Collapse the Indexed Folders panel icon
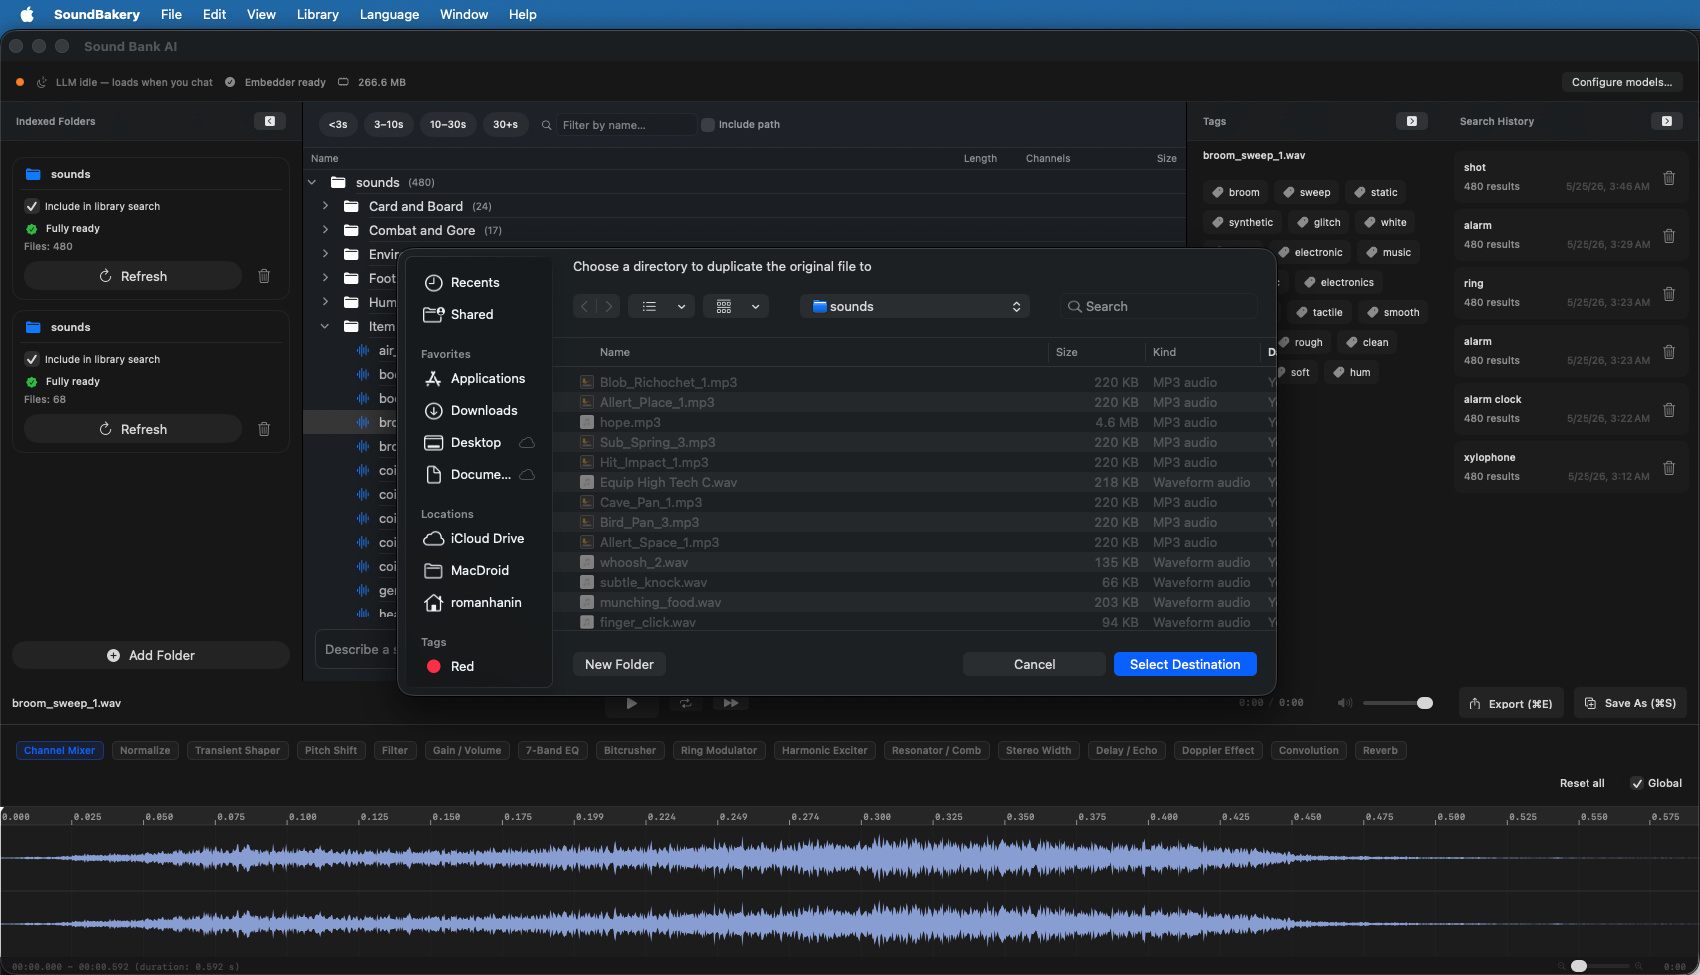 270,121
